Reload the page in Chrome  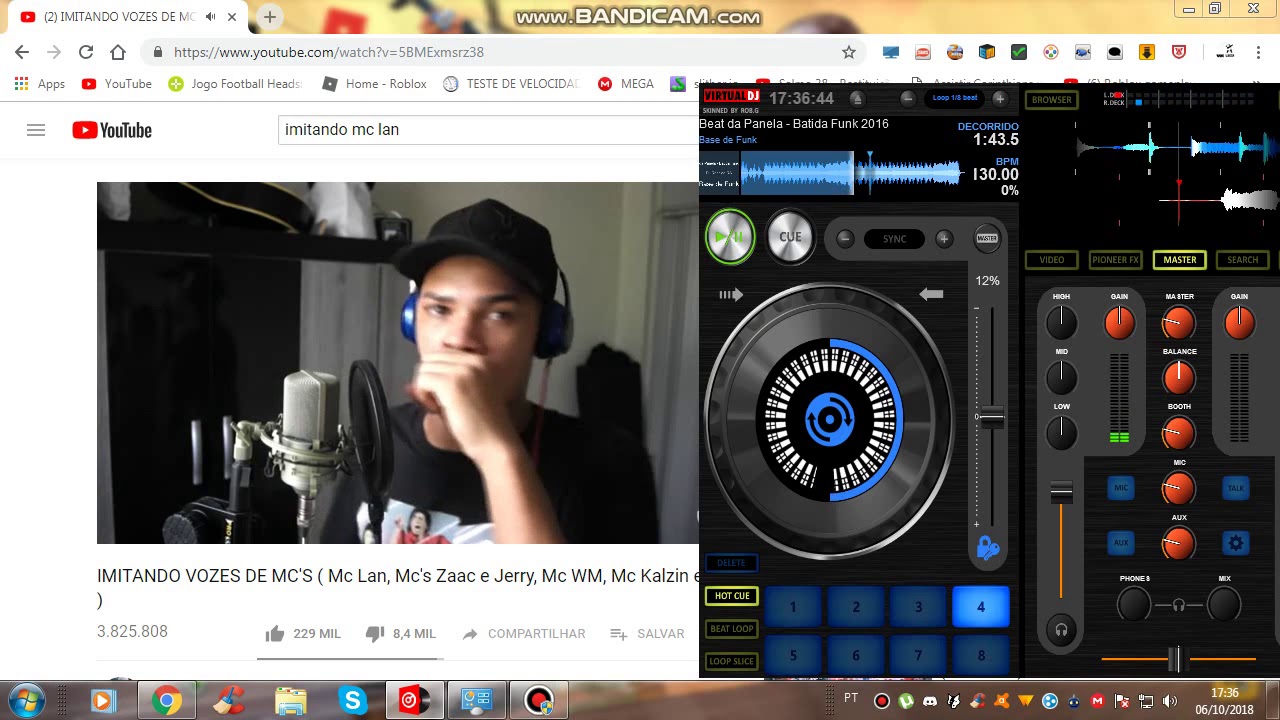tap(86, 52)
